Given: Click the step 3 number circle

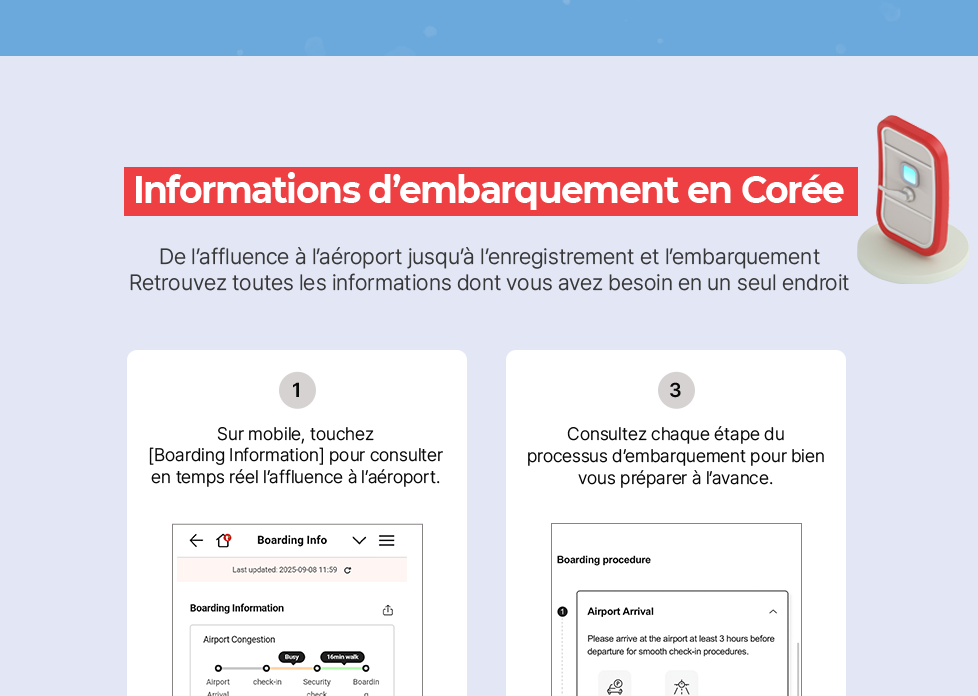Looking at the screenshot, I should pyautogui.click(x=676, y=390).
